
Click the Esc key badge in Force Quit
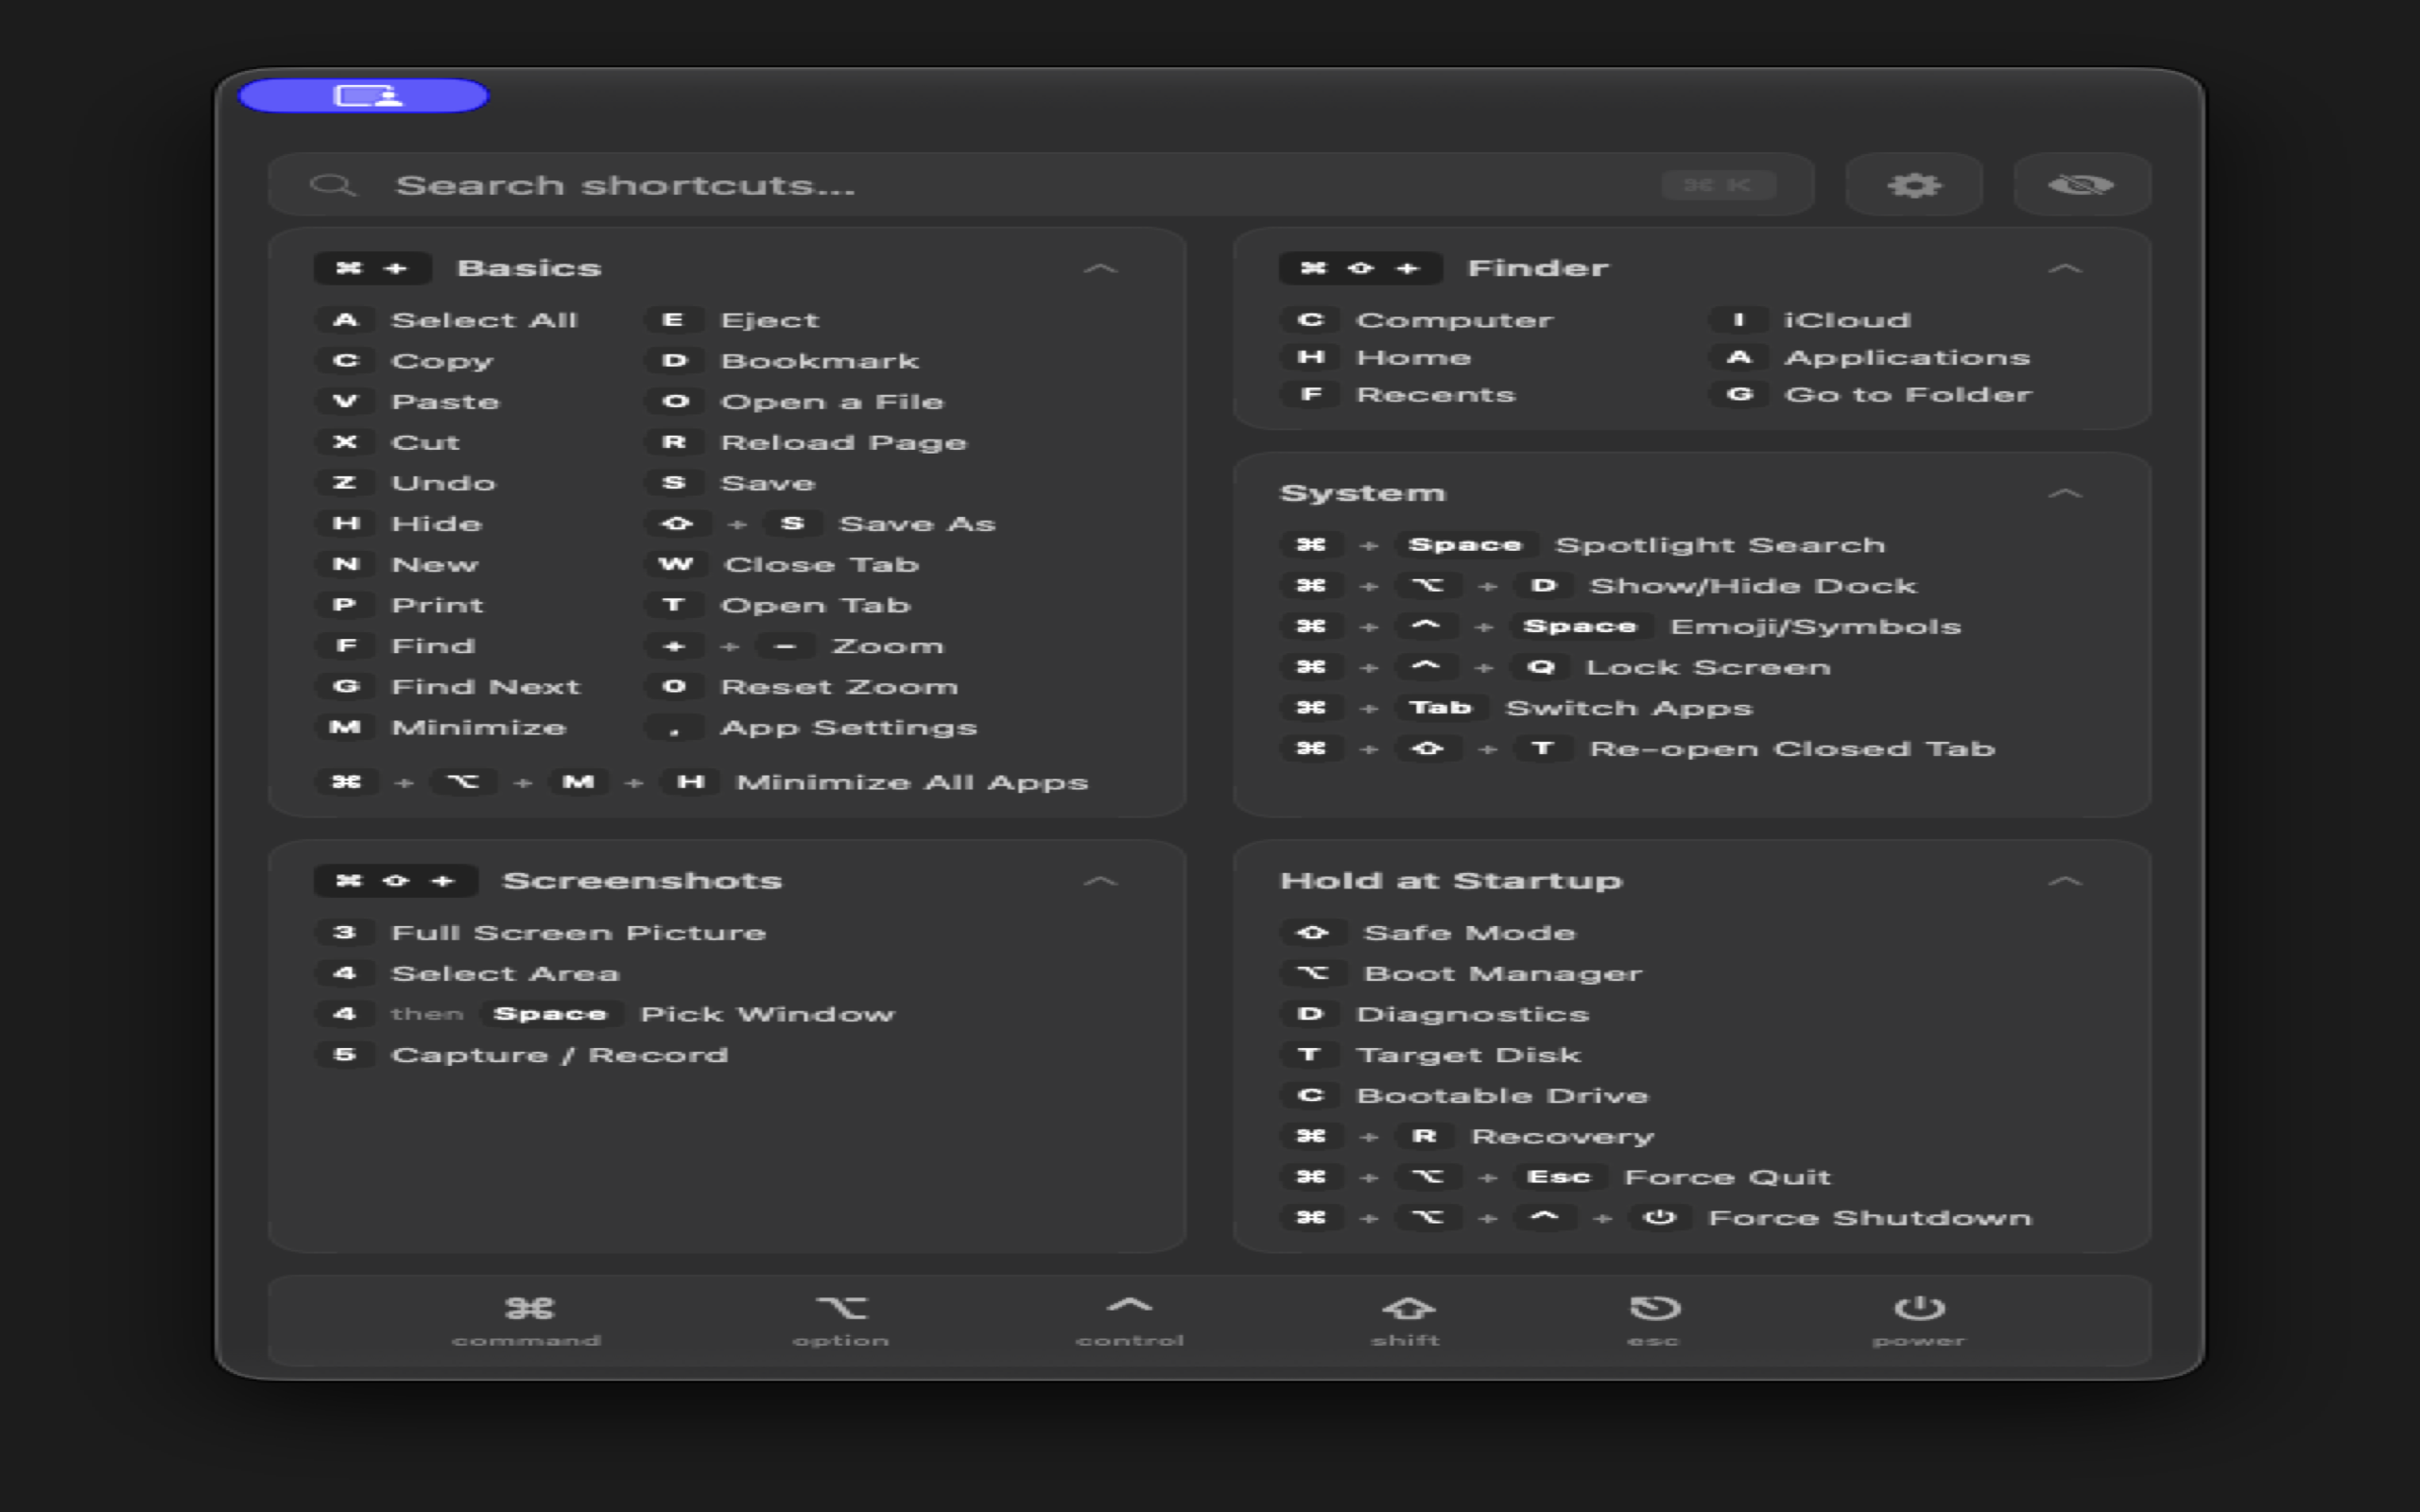pos(1558,1177)
